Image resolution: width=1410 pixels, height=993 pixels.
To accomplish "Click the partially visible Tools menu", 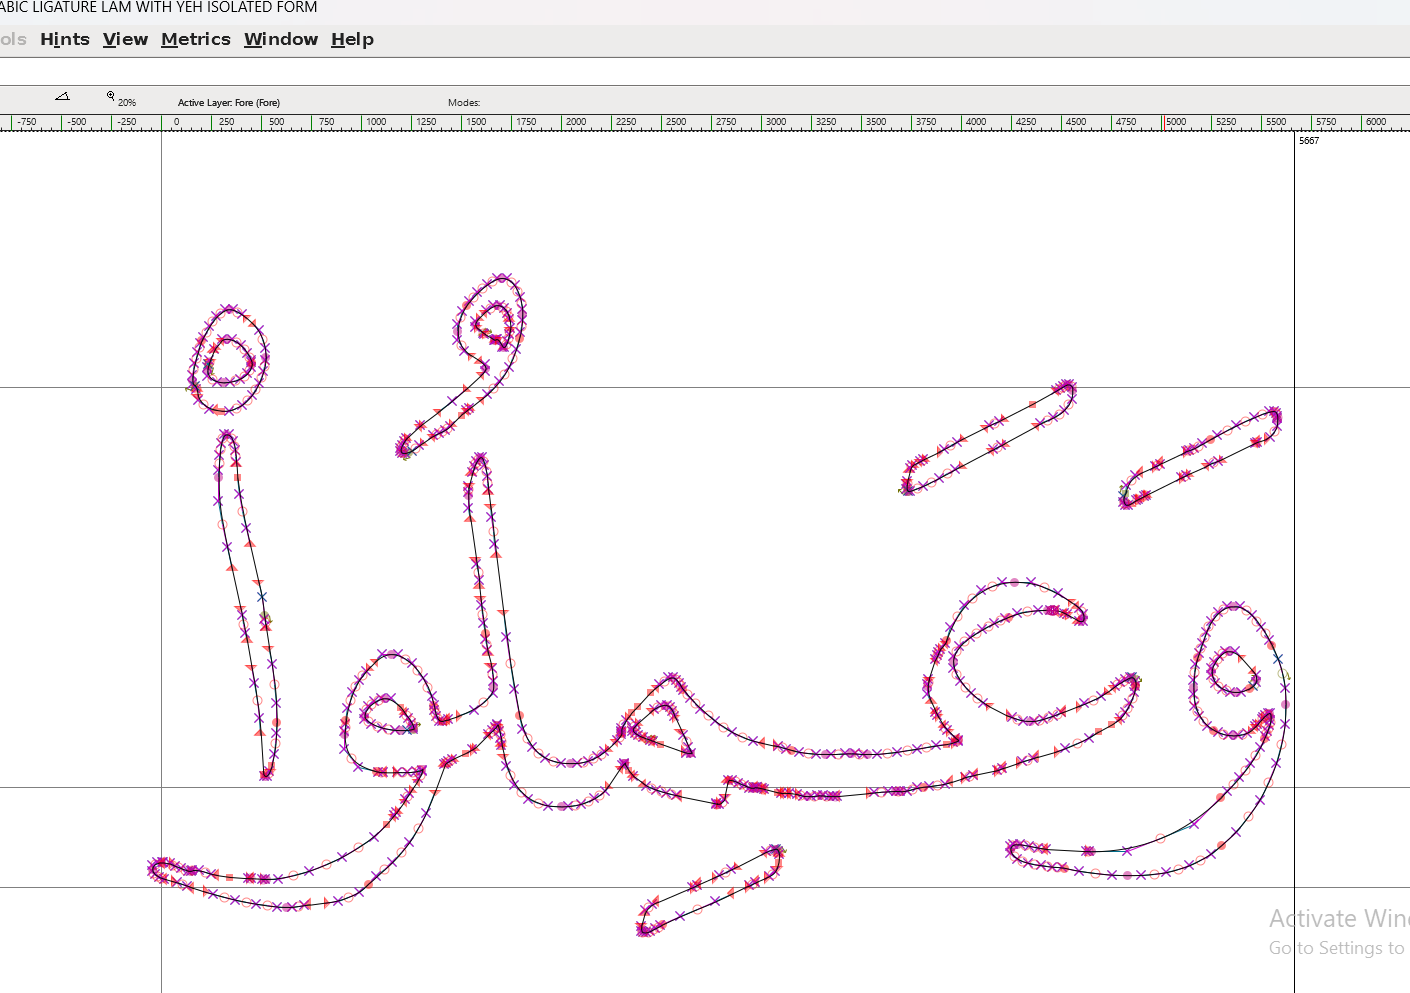I will [13, 40].
